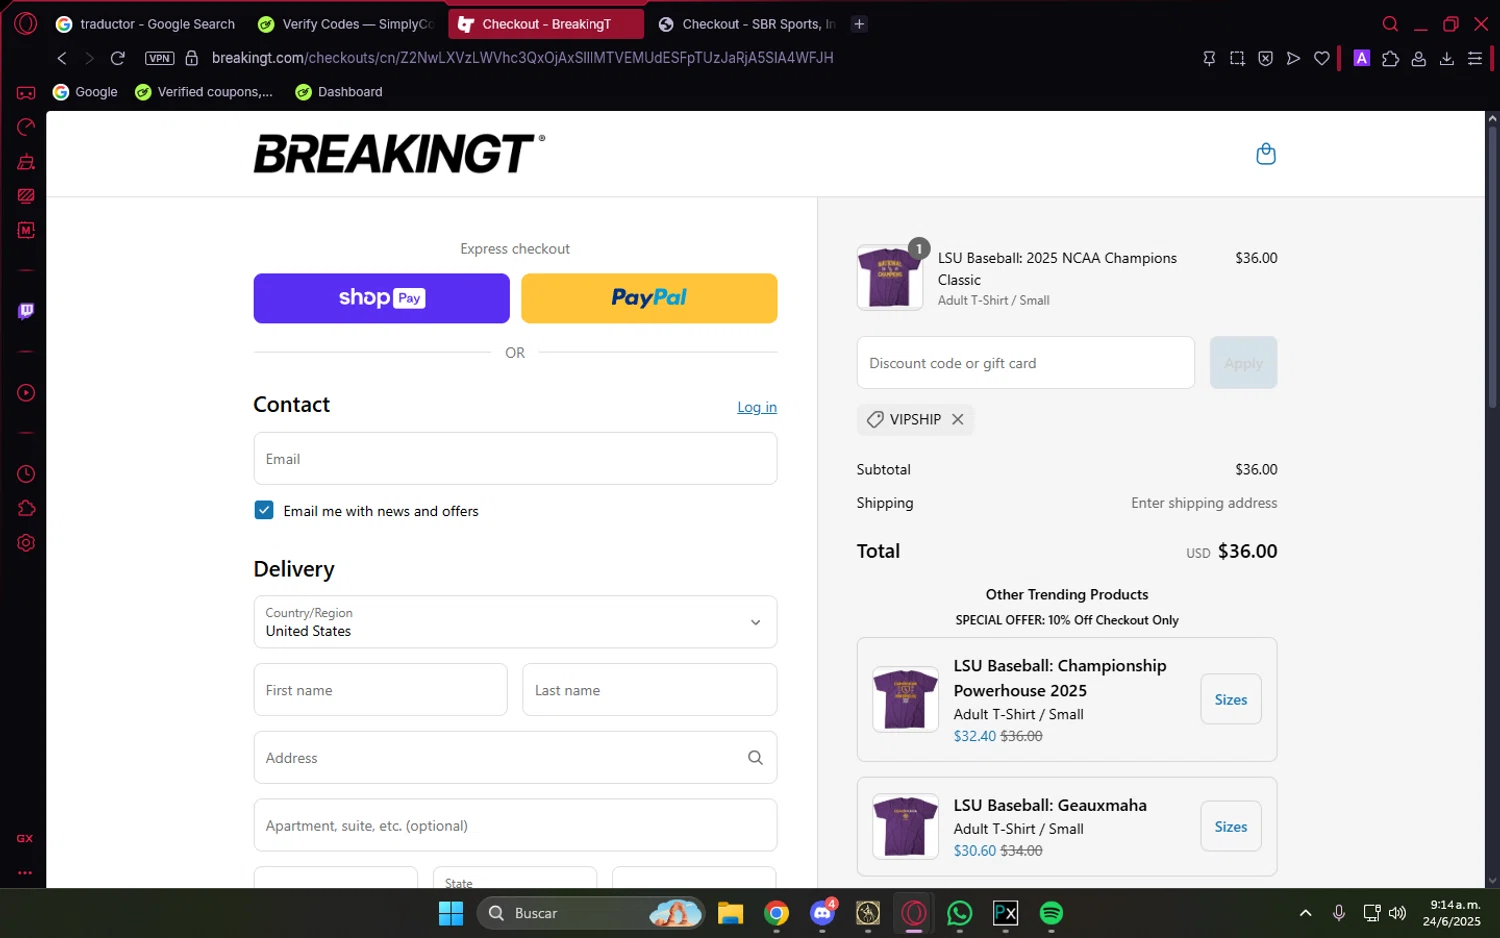Open Windows Start menu
The width and height of the screenshot is (1500, 938).
pos(451,913)
